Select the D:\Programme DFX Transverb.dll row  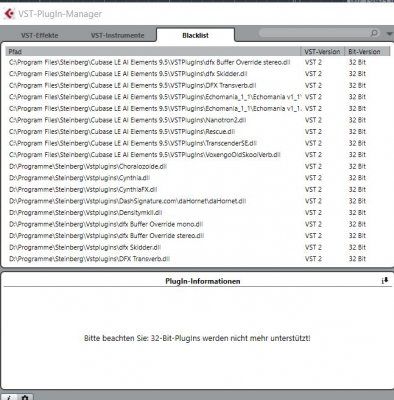tap(197, 259)
